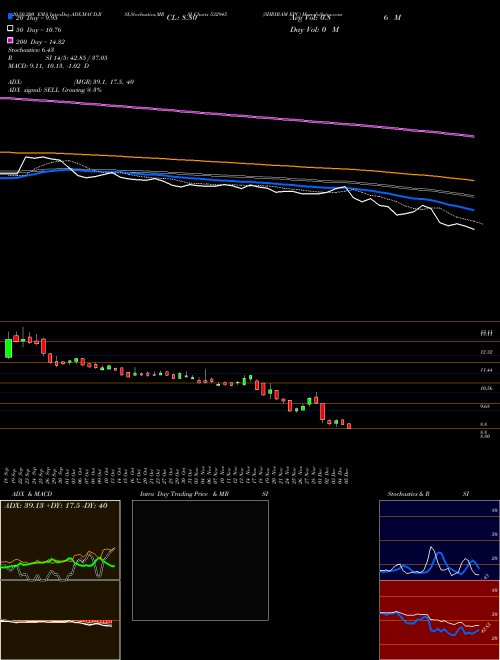Click the 'Intra Day Trading Price & MR' panel title
Image resolution: width=500 pixels, height=660 pixels.
coord(184,494)
